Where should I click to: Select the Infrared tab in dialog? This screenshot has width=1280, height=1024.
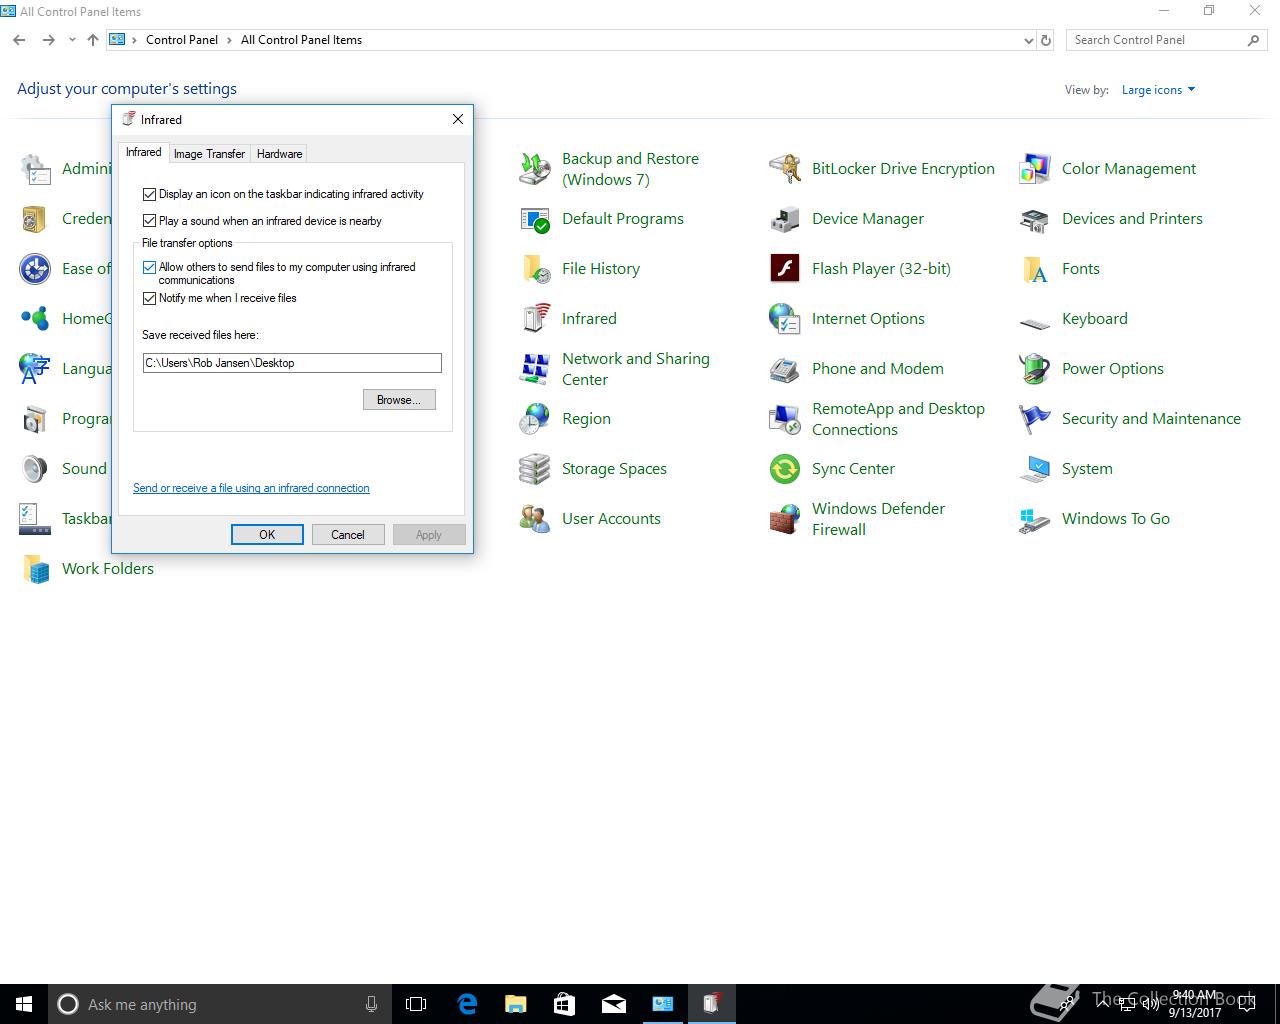point(143,152)
